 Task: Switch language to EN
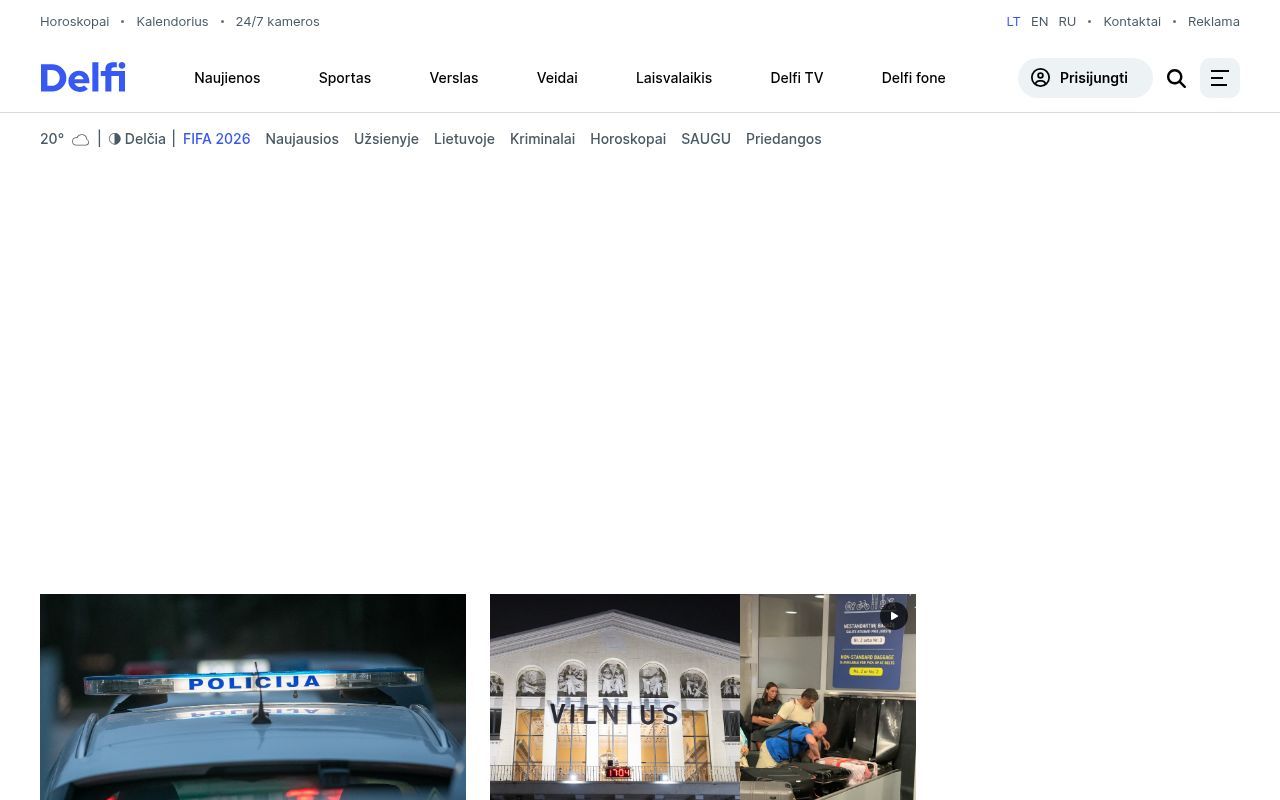[x=1040, y=21]
